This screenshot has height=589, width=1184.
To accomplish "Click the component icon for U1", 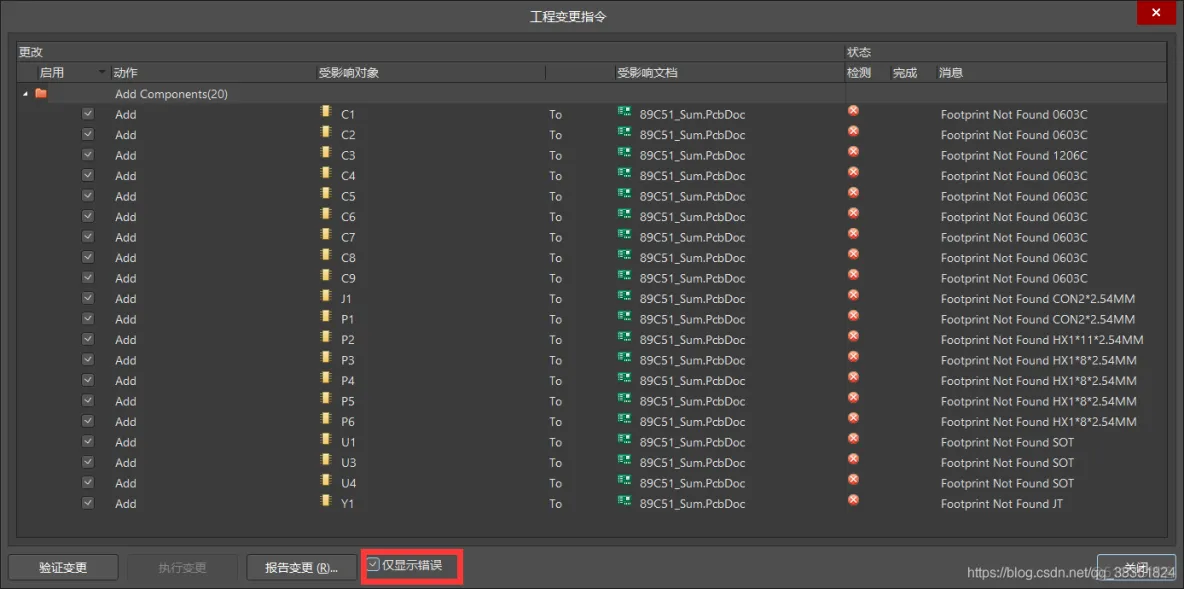I will 326,439.
